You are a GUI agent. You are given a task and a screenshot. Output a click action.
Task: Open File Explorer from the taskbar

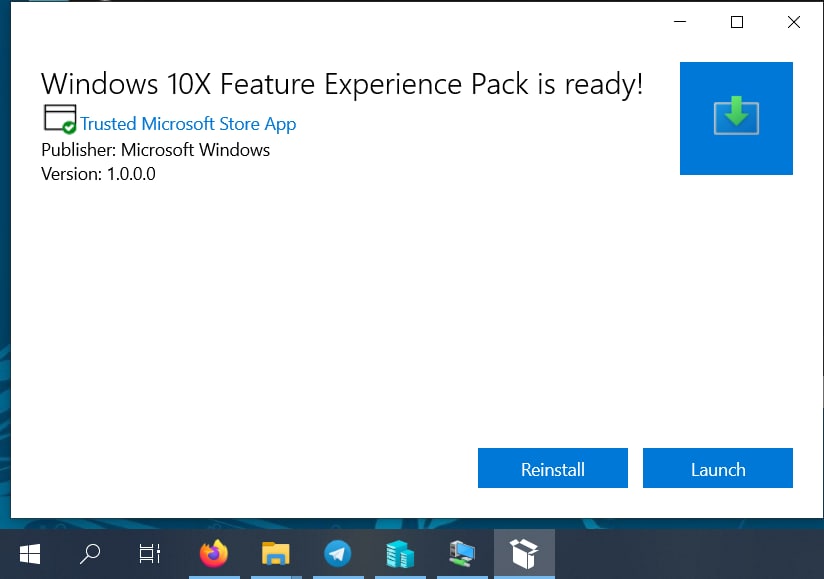click(x=275, y=554)
